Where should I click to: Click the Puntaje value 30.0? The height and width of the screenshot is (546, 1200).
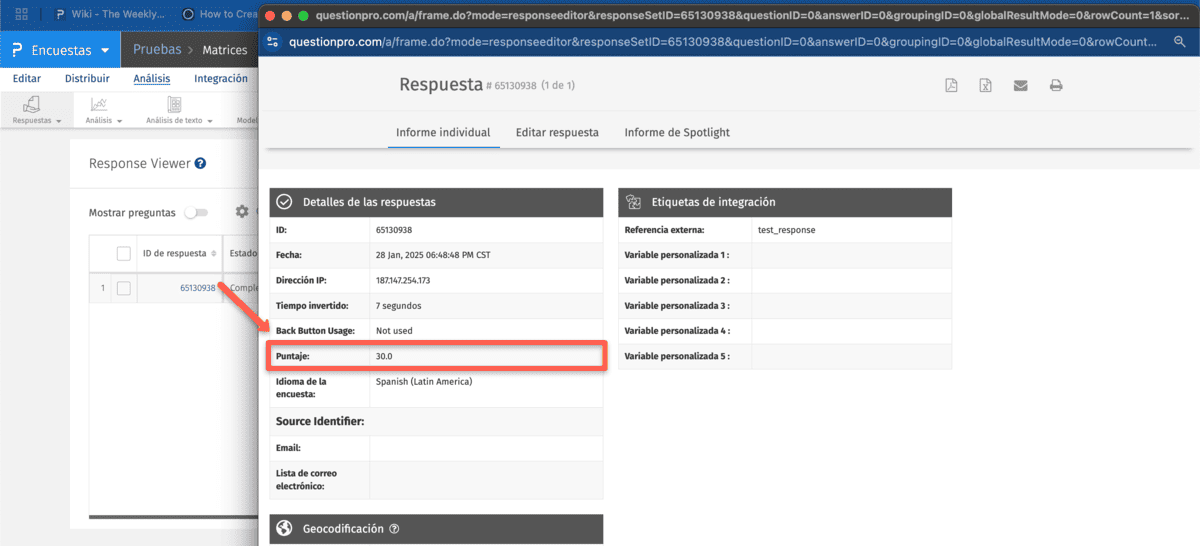[x=385, y=356]
